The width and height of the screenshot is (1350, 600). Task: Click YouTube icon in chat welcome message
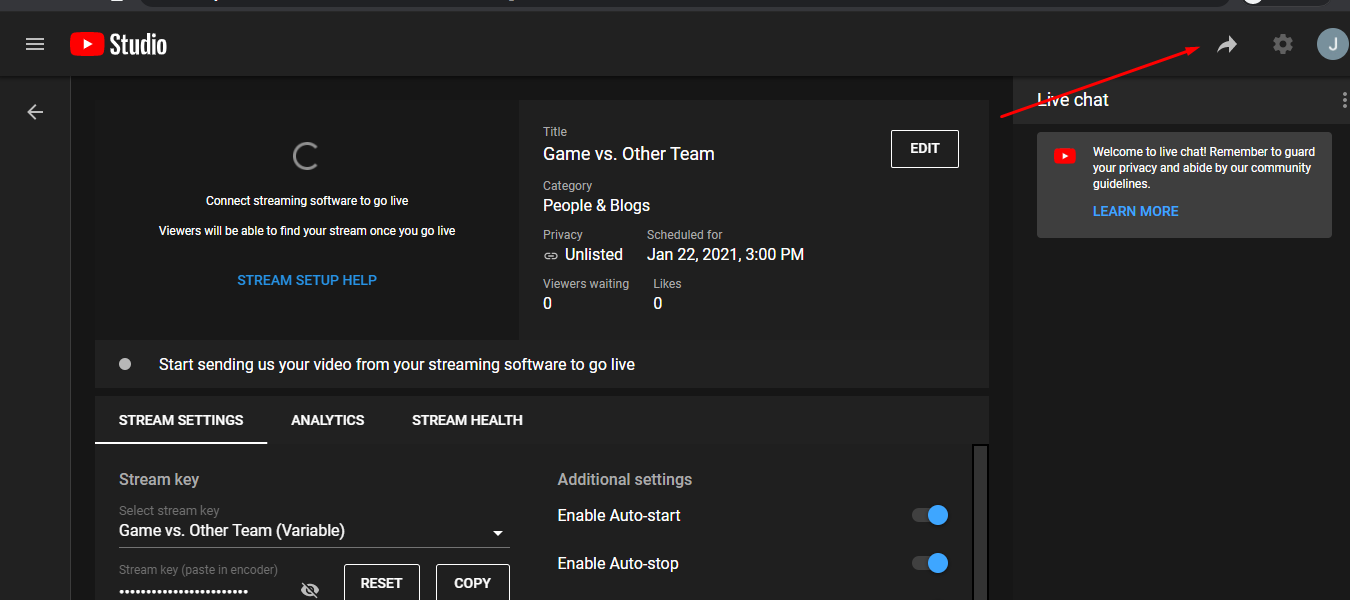pyautogui.click(x=1064, y=156)
